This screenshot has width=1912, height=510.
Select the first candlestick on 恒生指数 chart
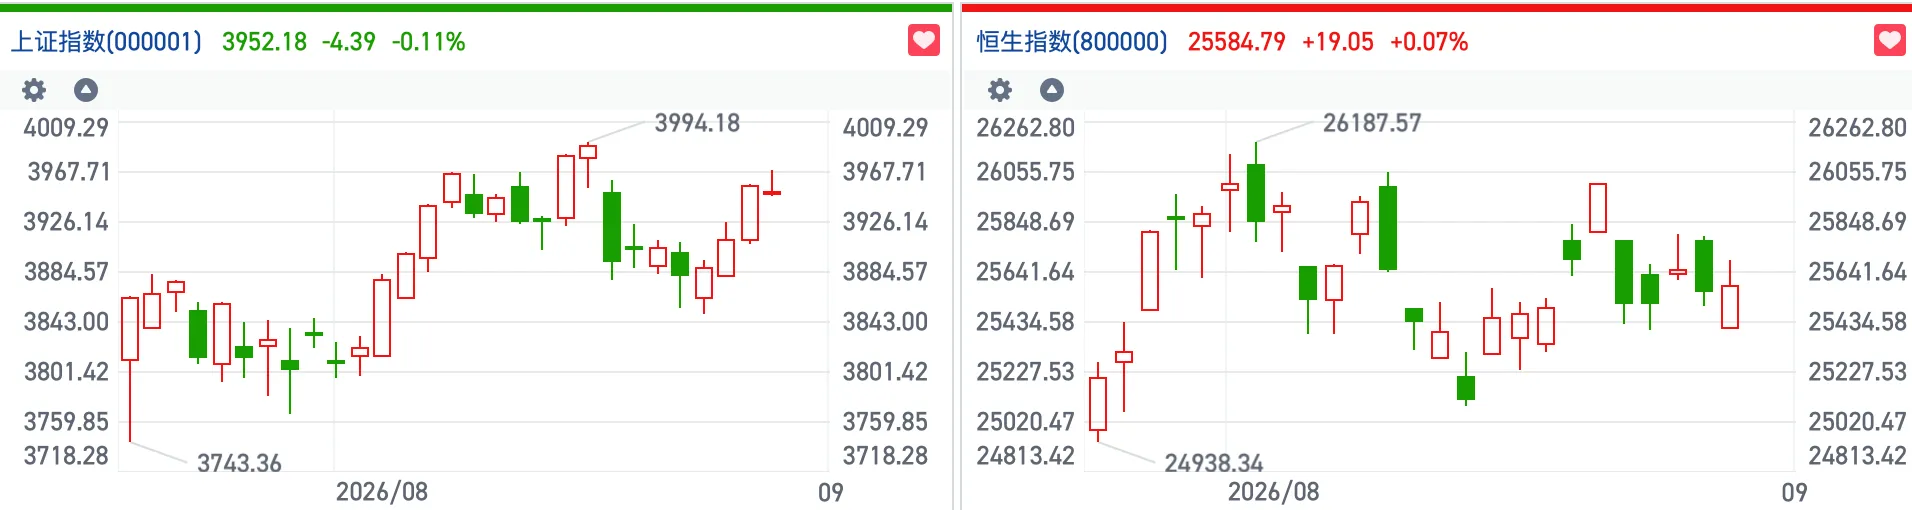pos(1098,403)
